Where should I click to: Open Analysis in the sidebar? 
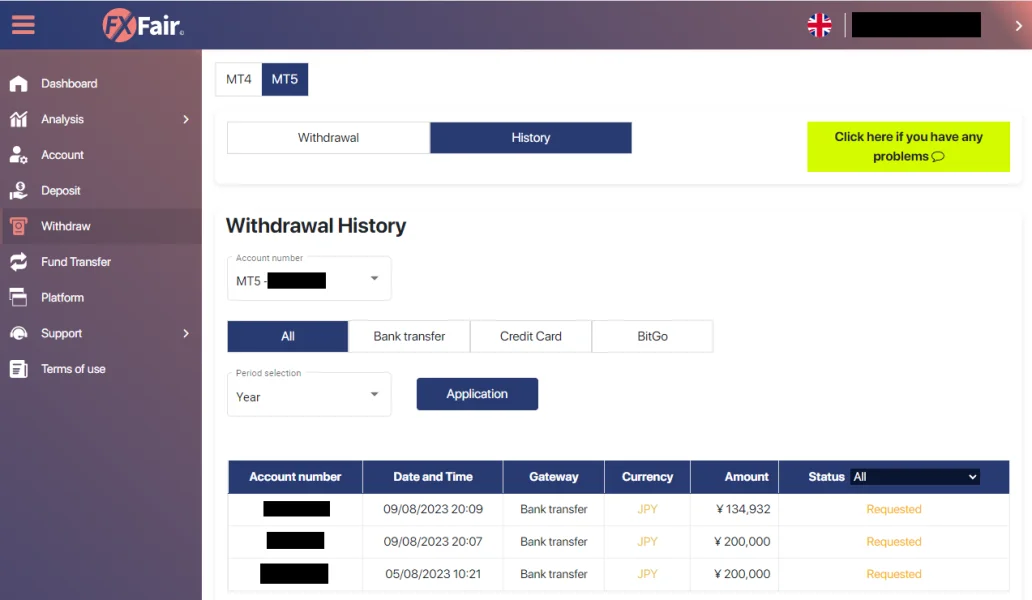pos(63,119)
